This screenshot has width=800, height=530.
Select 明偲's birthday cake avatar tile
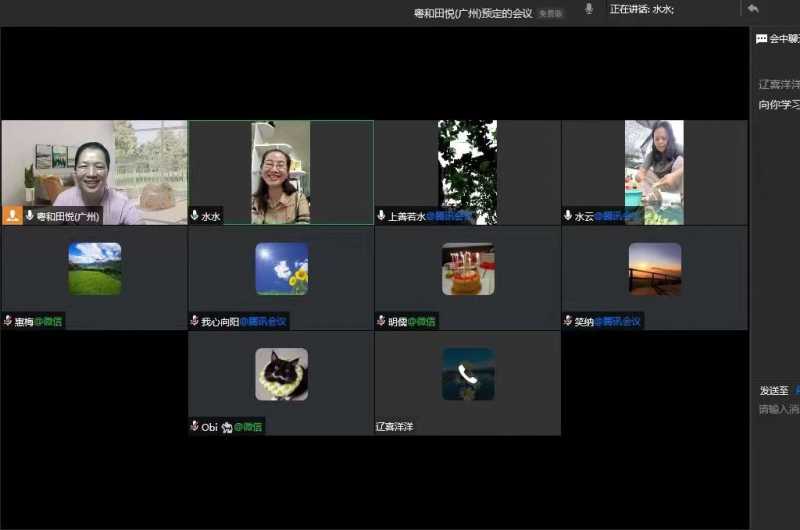468,269
